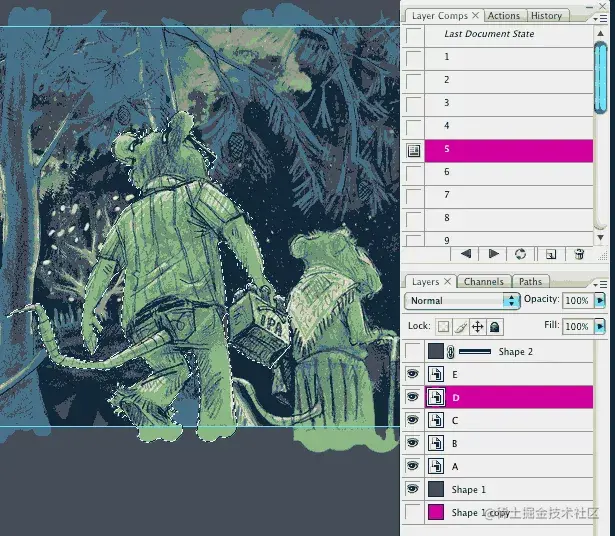Screen dimensions: 615x536
Task: Toggle Last Document State apply box
Action: click(x=414, y=35)
